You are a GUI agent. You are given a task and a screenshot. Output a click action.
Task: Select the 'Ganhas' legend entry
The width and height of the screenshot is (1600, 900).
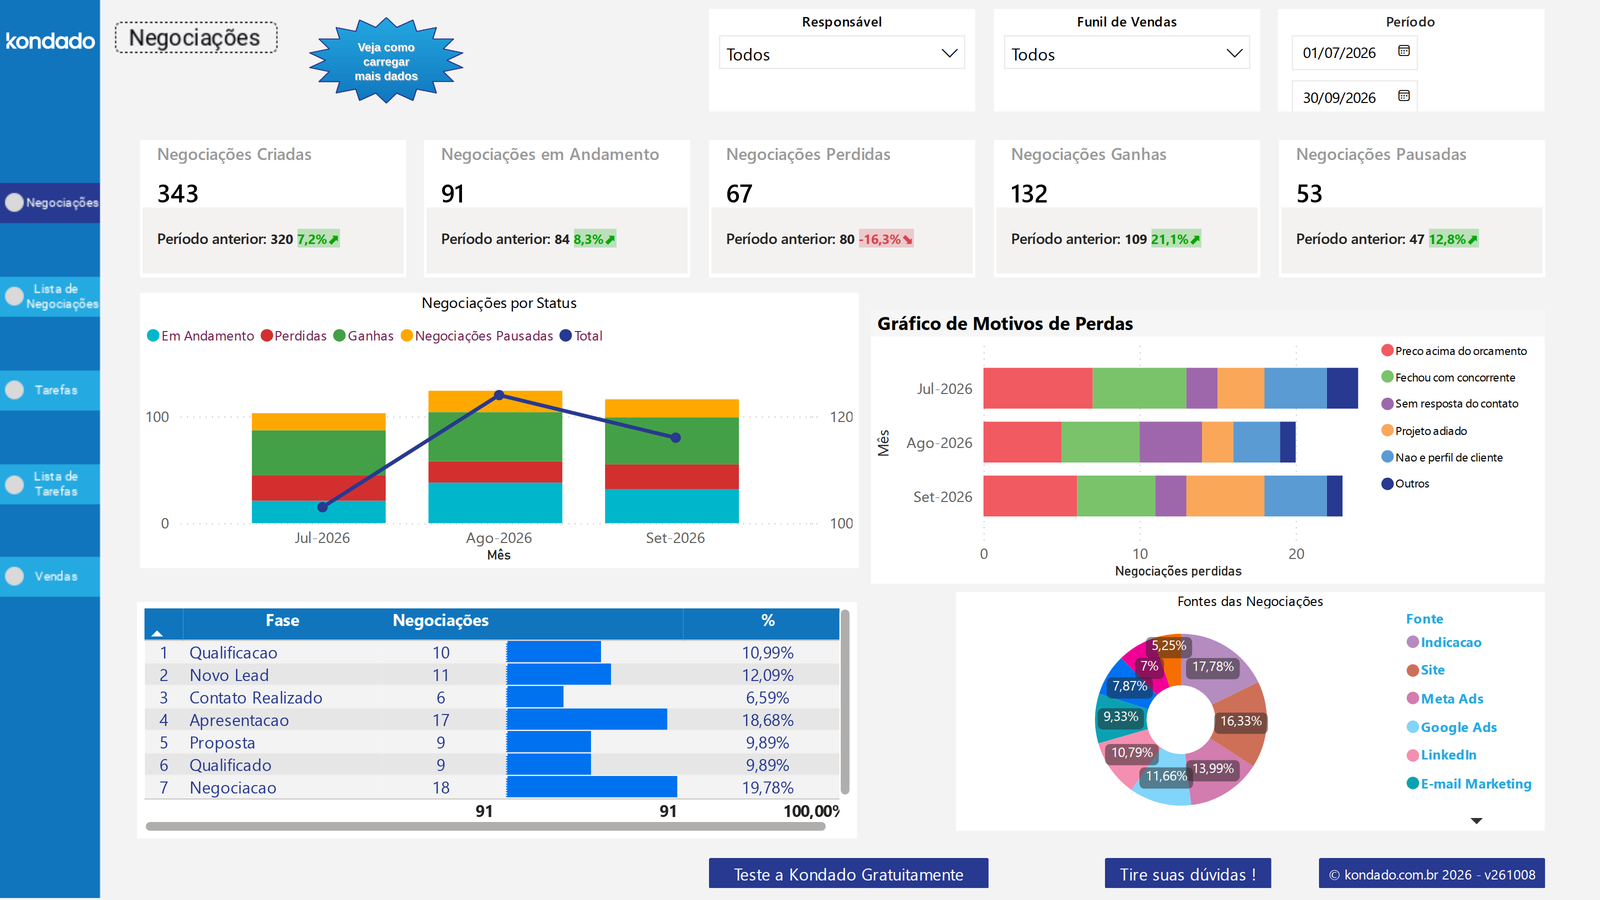coord(363,336)
